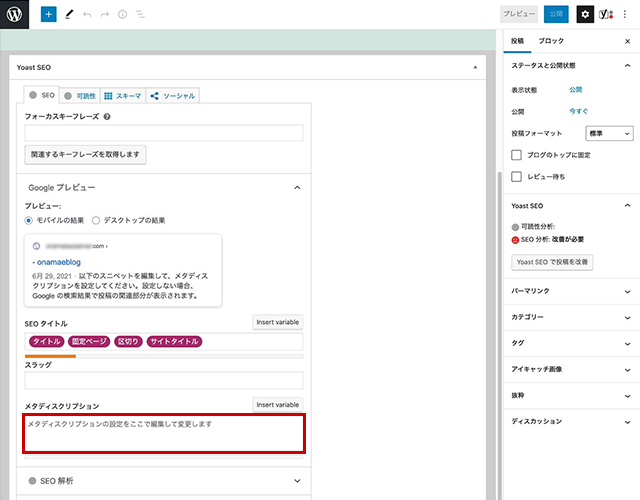The width and height of the screenshot is (640, 500).
Task: Switch to the Schema tab
Action: (123, 96)
